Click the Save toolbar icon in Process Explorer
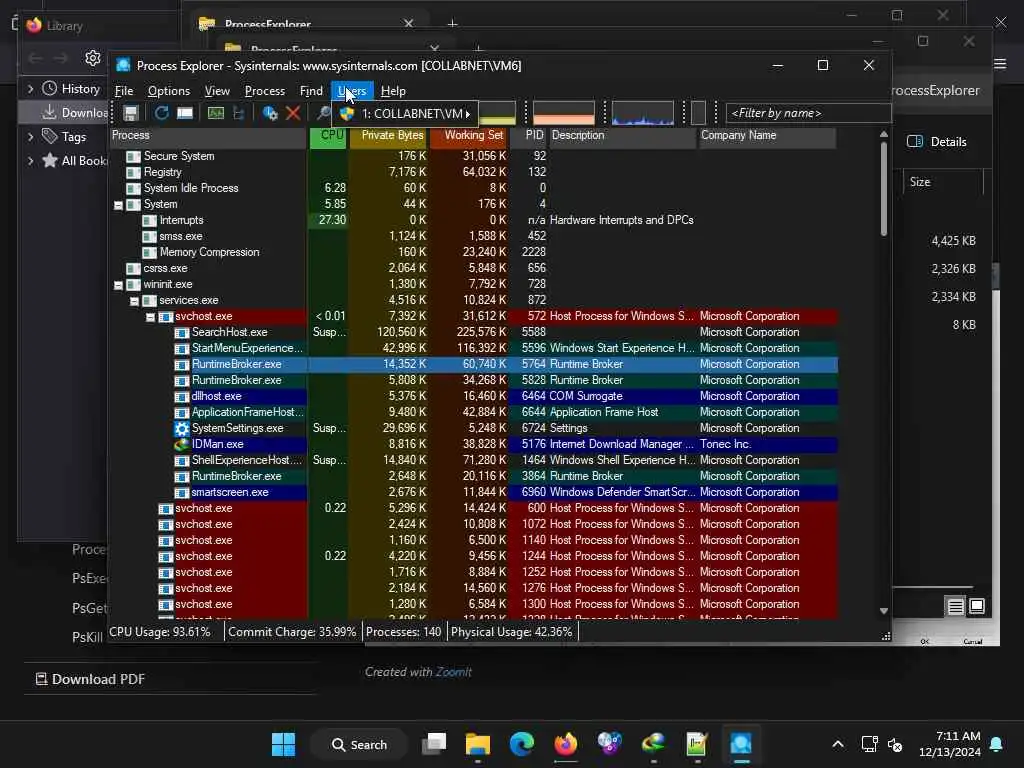The image size is (1024, 768). pos(131,113)
